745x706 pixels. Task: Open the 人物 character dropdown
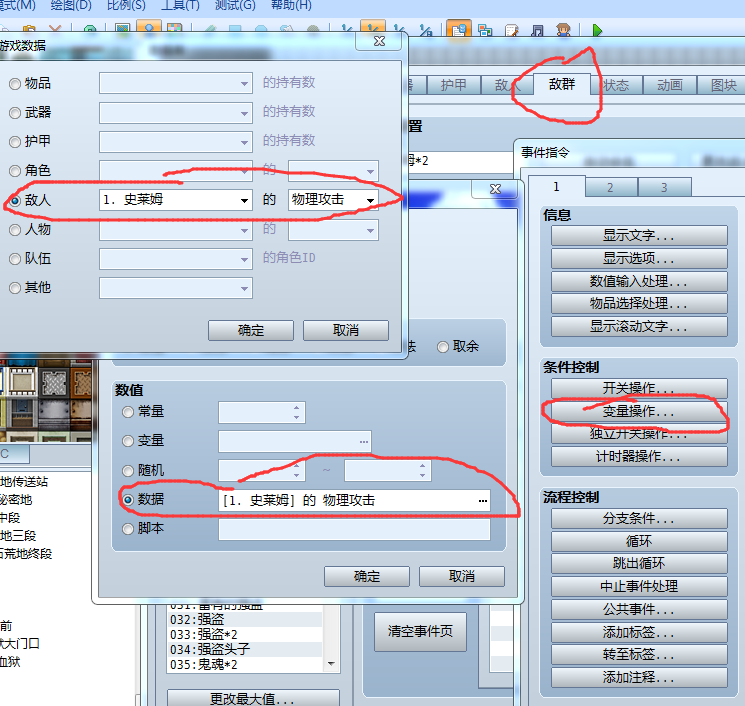[175, 230]
